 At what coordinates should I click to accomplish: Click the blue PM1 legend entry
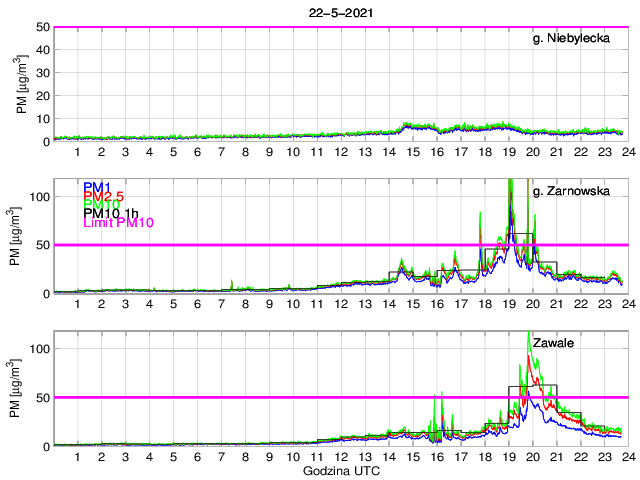point(98,187)
